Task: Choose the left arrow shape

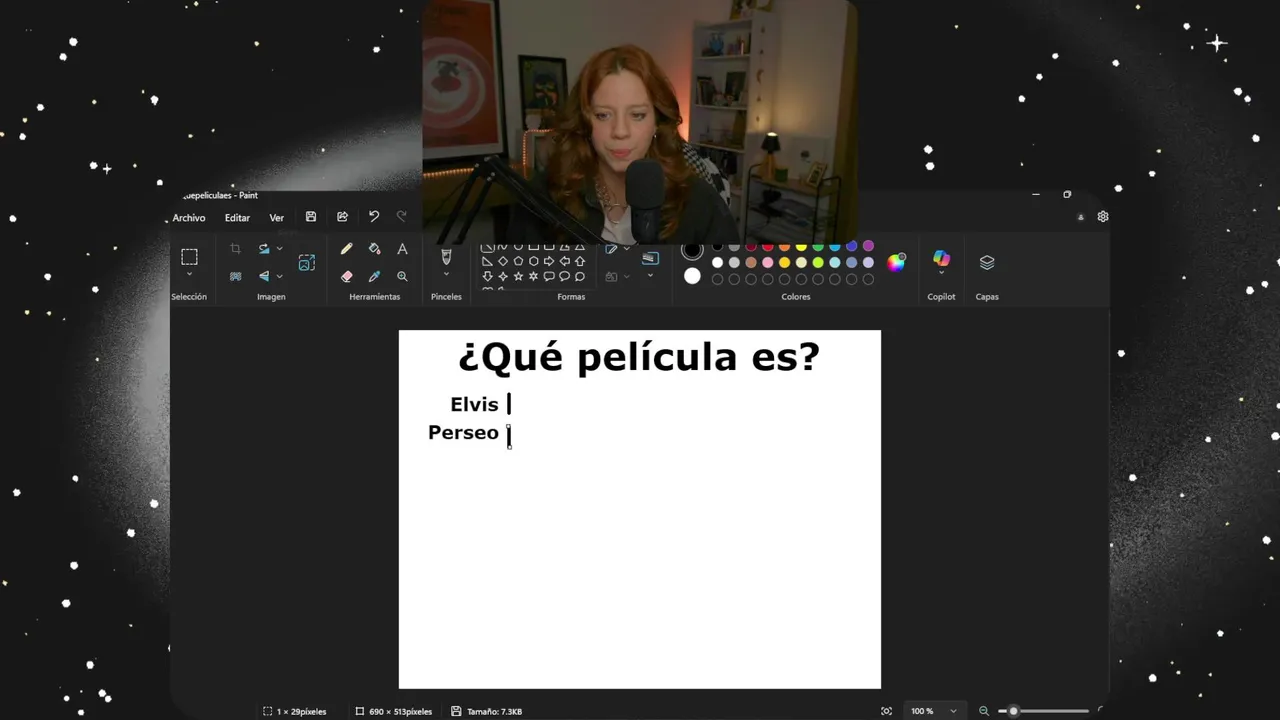Action: [564, 261]
